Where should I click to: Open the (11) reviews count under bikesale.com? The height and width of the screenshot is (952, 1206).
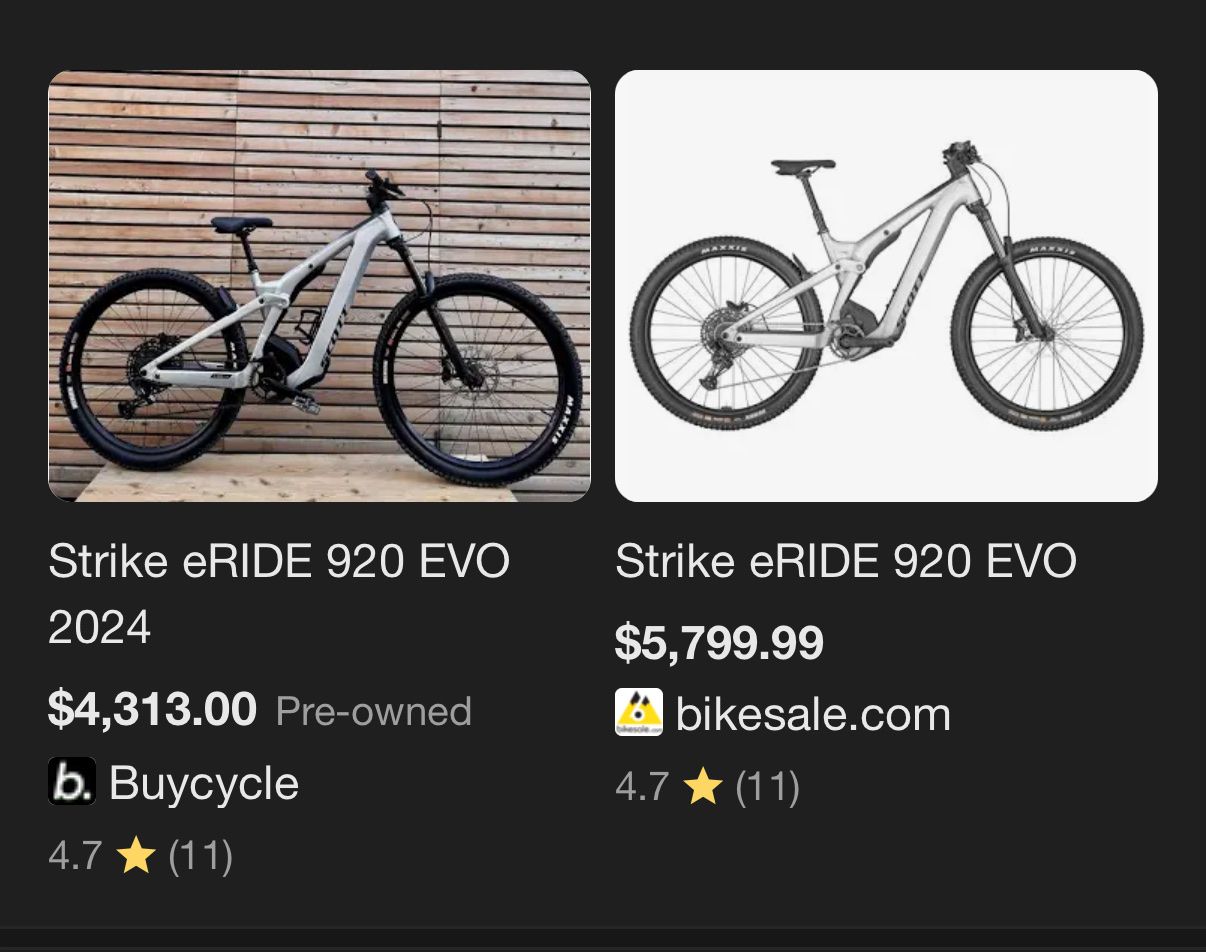pyautogui.click(x=767, y=788)
